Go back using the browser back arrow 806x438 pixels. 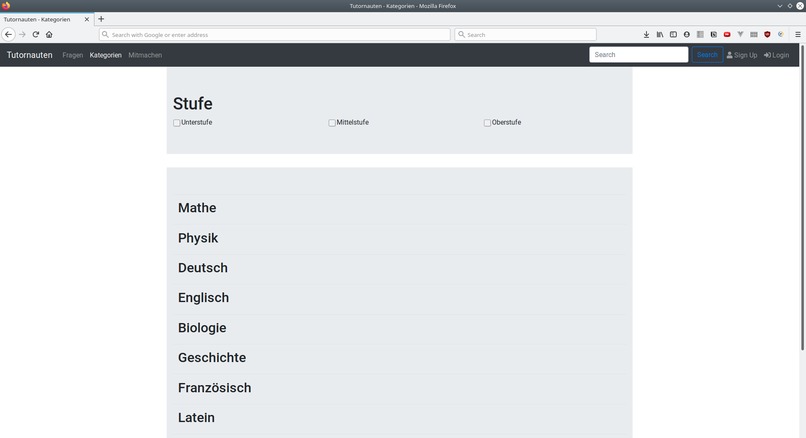(8, 34)
